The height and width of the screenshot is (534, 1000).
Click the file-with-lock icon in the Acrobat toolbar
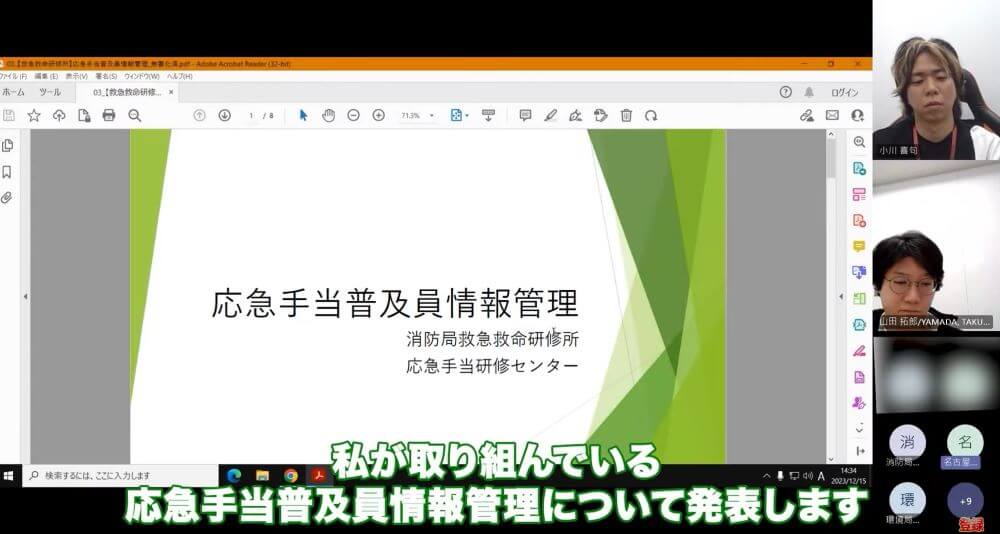(x=84, y=115)
